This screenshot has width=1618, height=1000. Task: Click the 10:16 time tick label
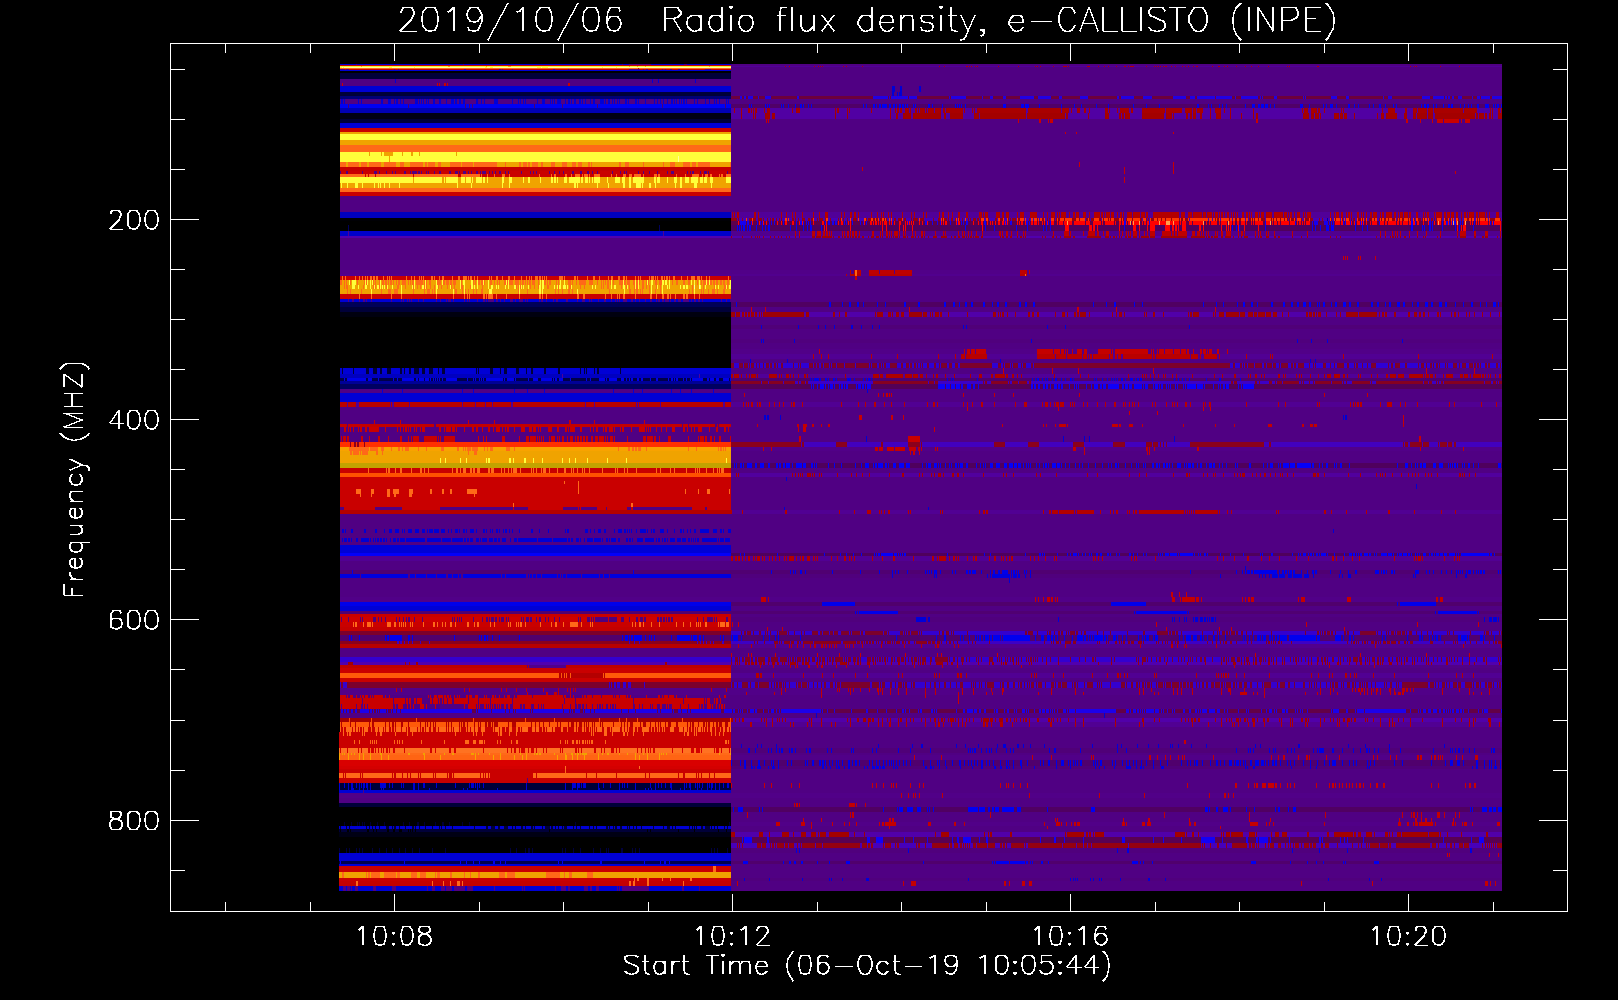click(1070, 936)
